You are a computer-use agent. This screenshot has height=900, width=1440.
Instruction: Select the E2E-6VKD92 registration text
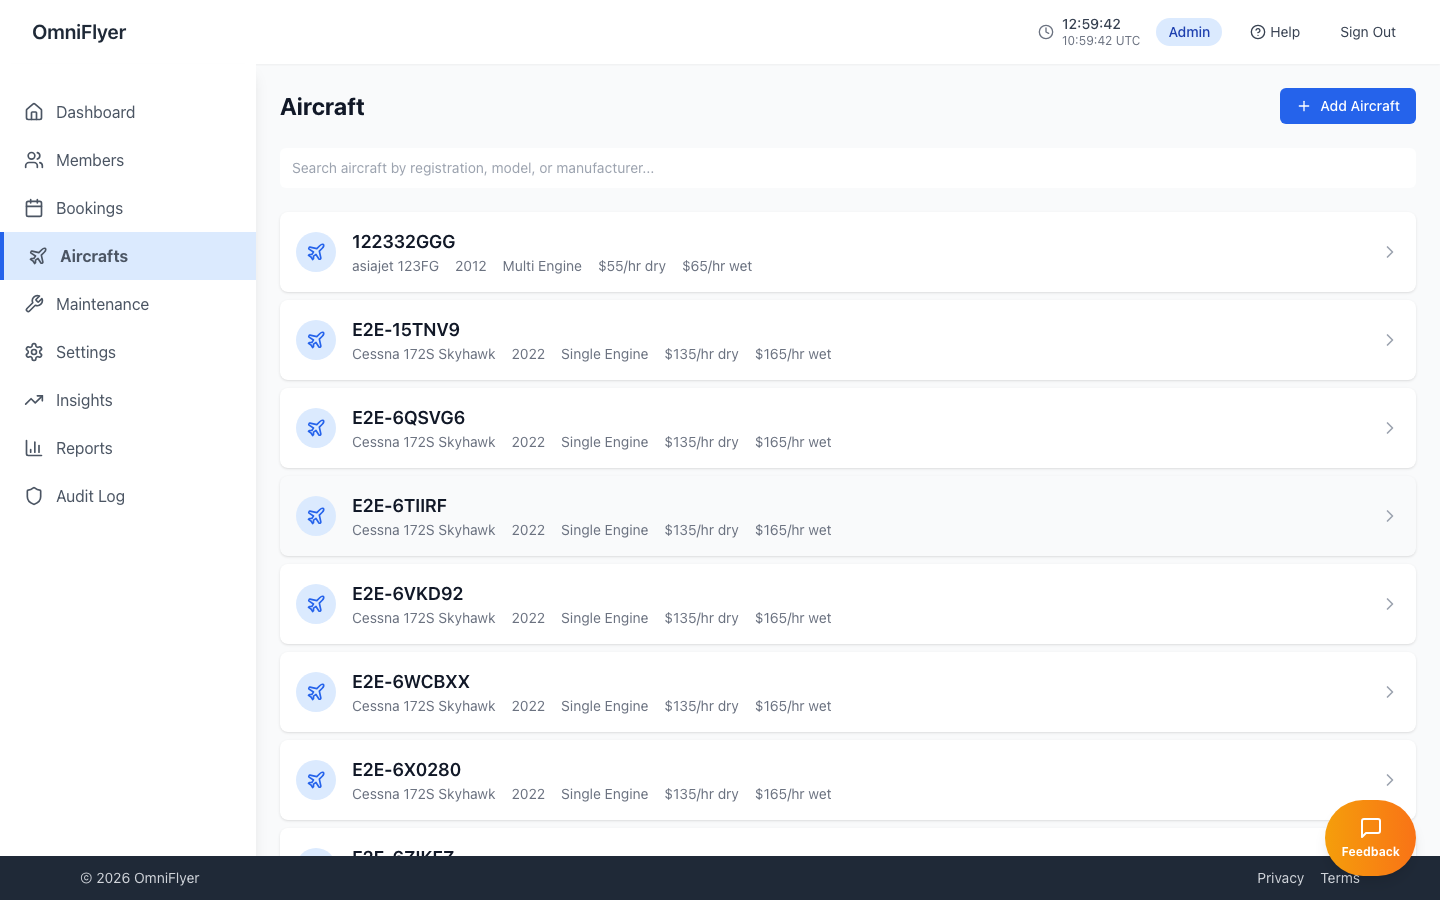[407, 594]
